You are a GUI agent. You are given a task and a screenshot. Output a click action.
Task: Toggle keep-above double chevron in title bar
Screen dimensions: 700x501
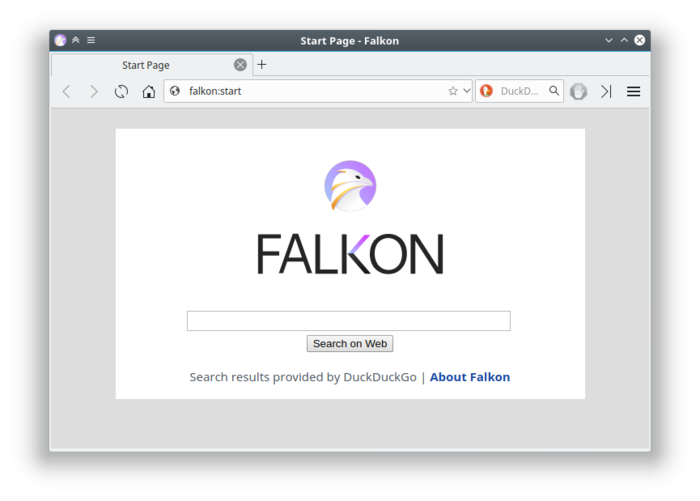[x=75, y=40]
